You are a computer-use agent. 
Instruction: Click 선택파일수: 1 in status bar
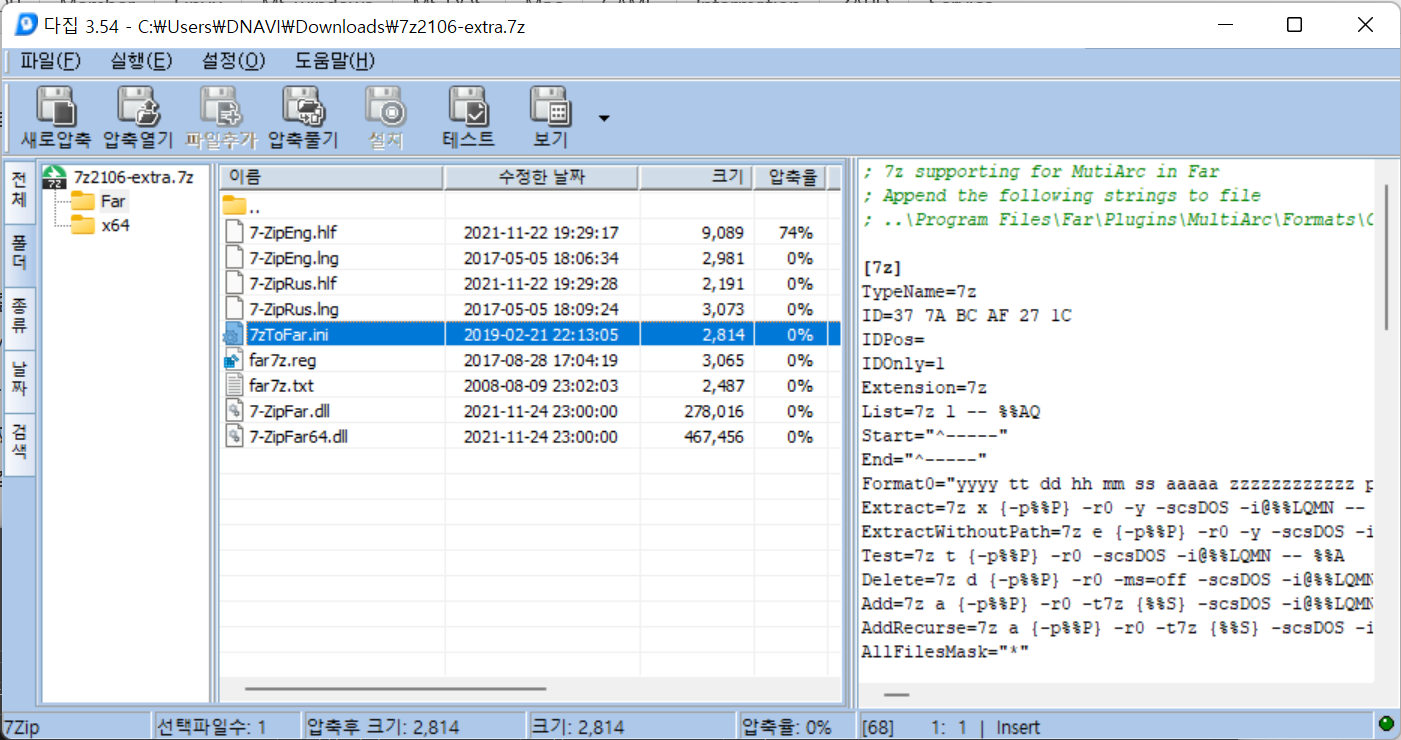click(212, 728)
